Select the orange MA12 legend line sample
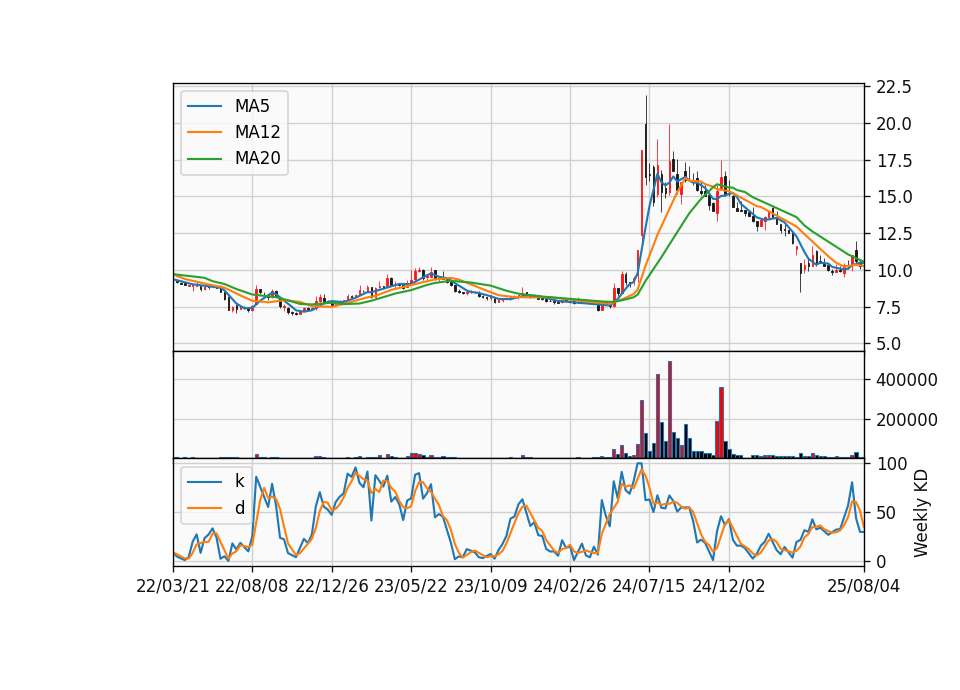Image resolution: width=960 pixels, height=690 pixels. 204,133
